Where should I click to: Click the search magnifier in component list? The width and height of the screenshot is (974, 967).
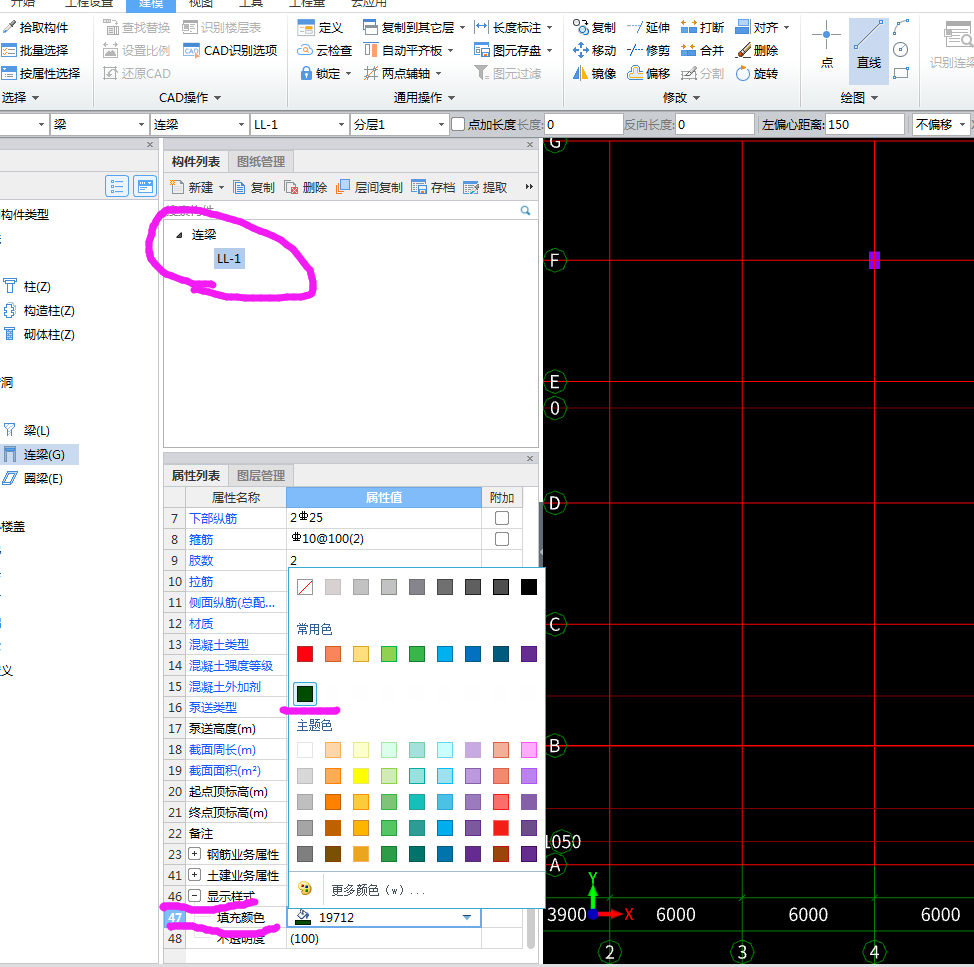pos(526,211)
